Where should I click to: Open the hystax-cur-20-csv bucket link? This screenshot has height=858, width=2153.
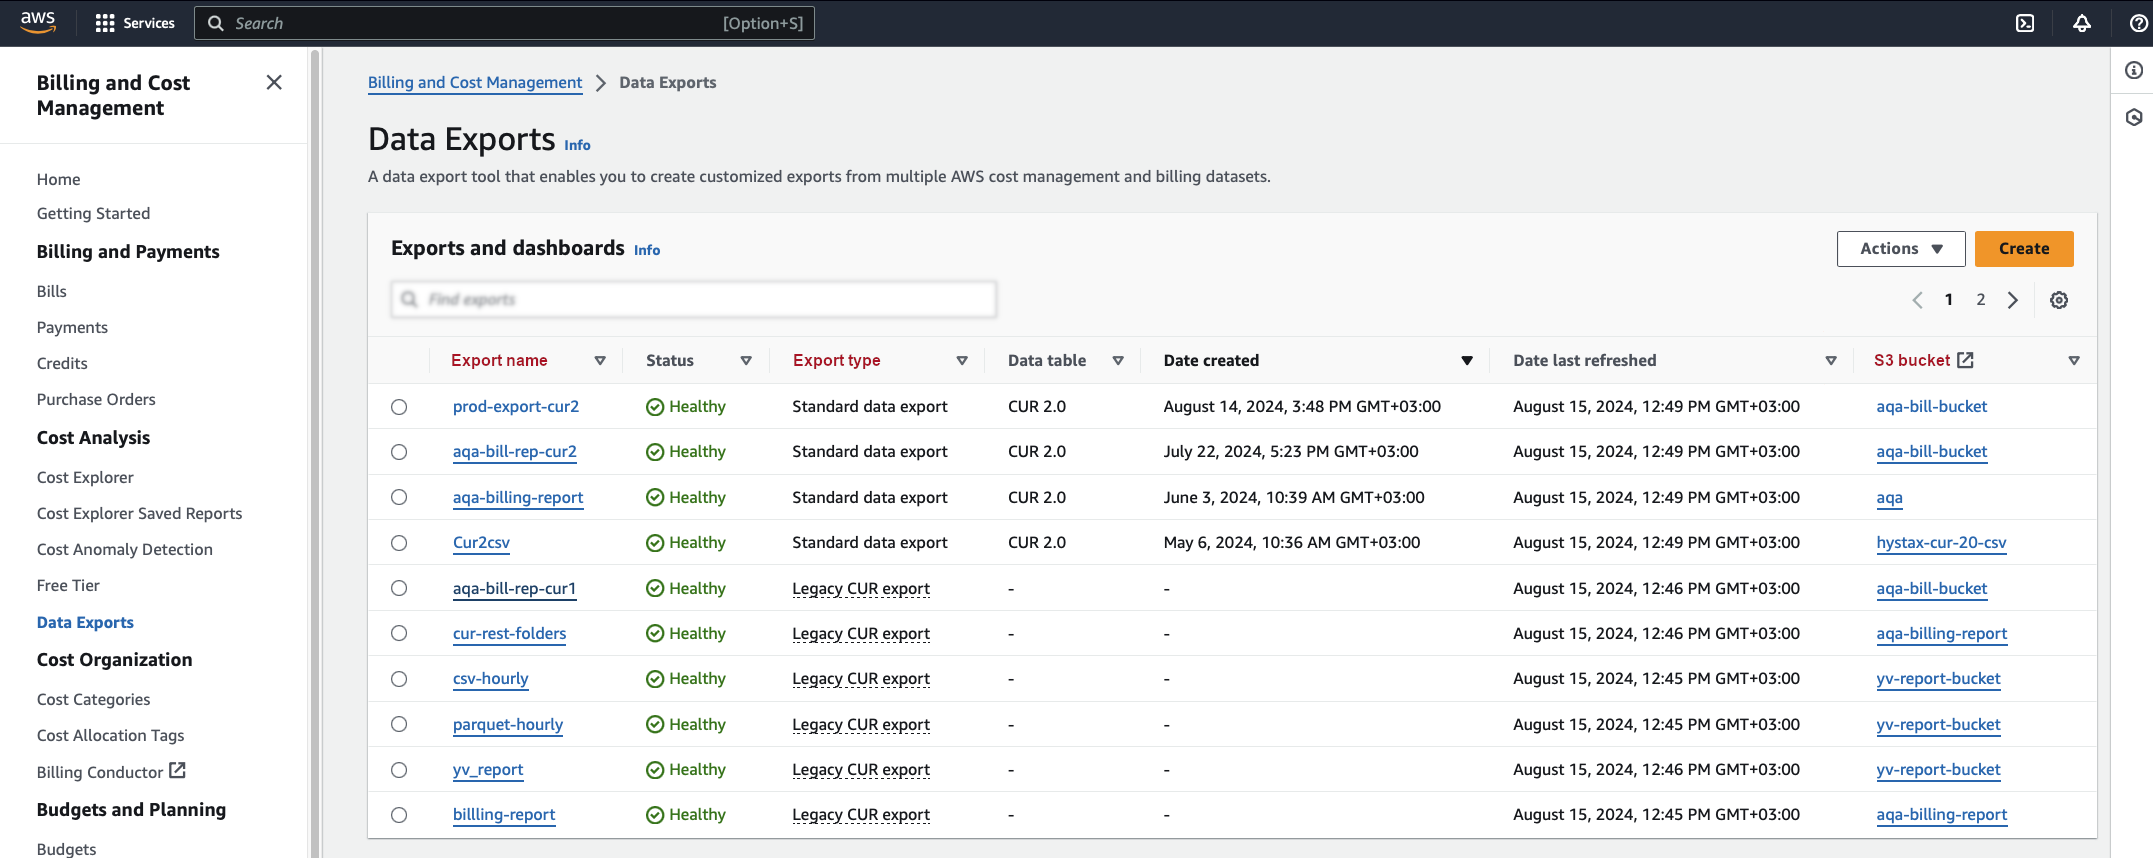point(1941,543)
